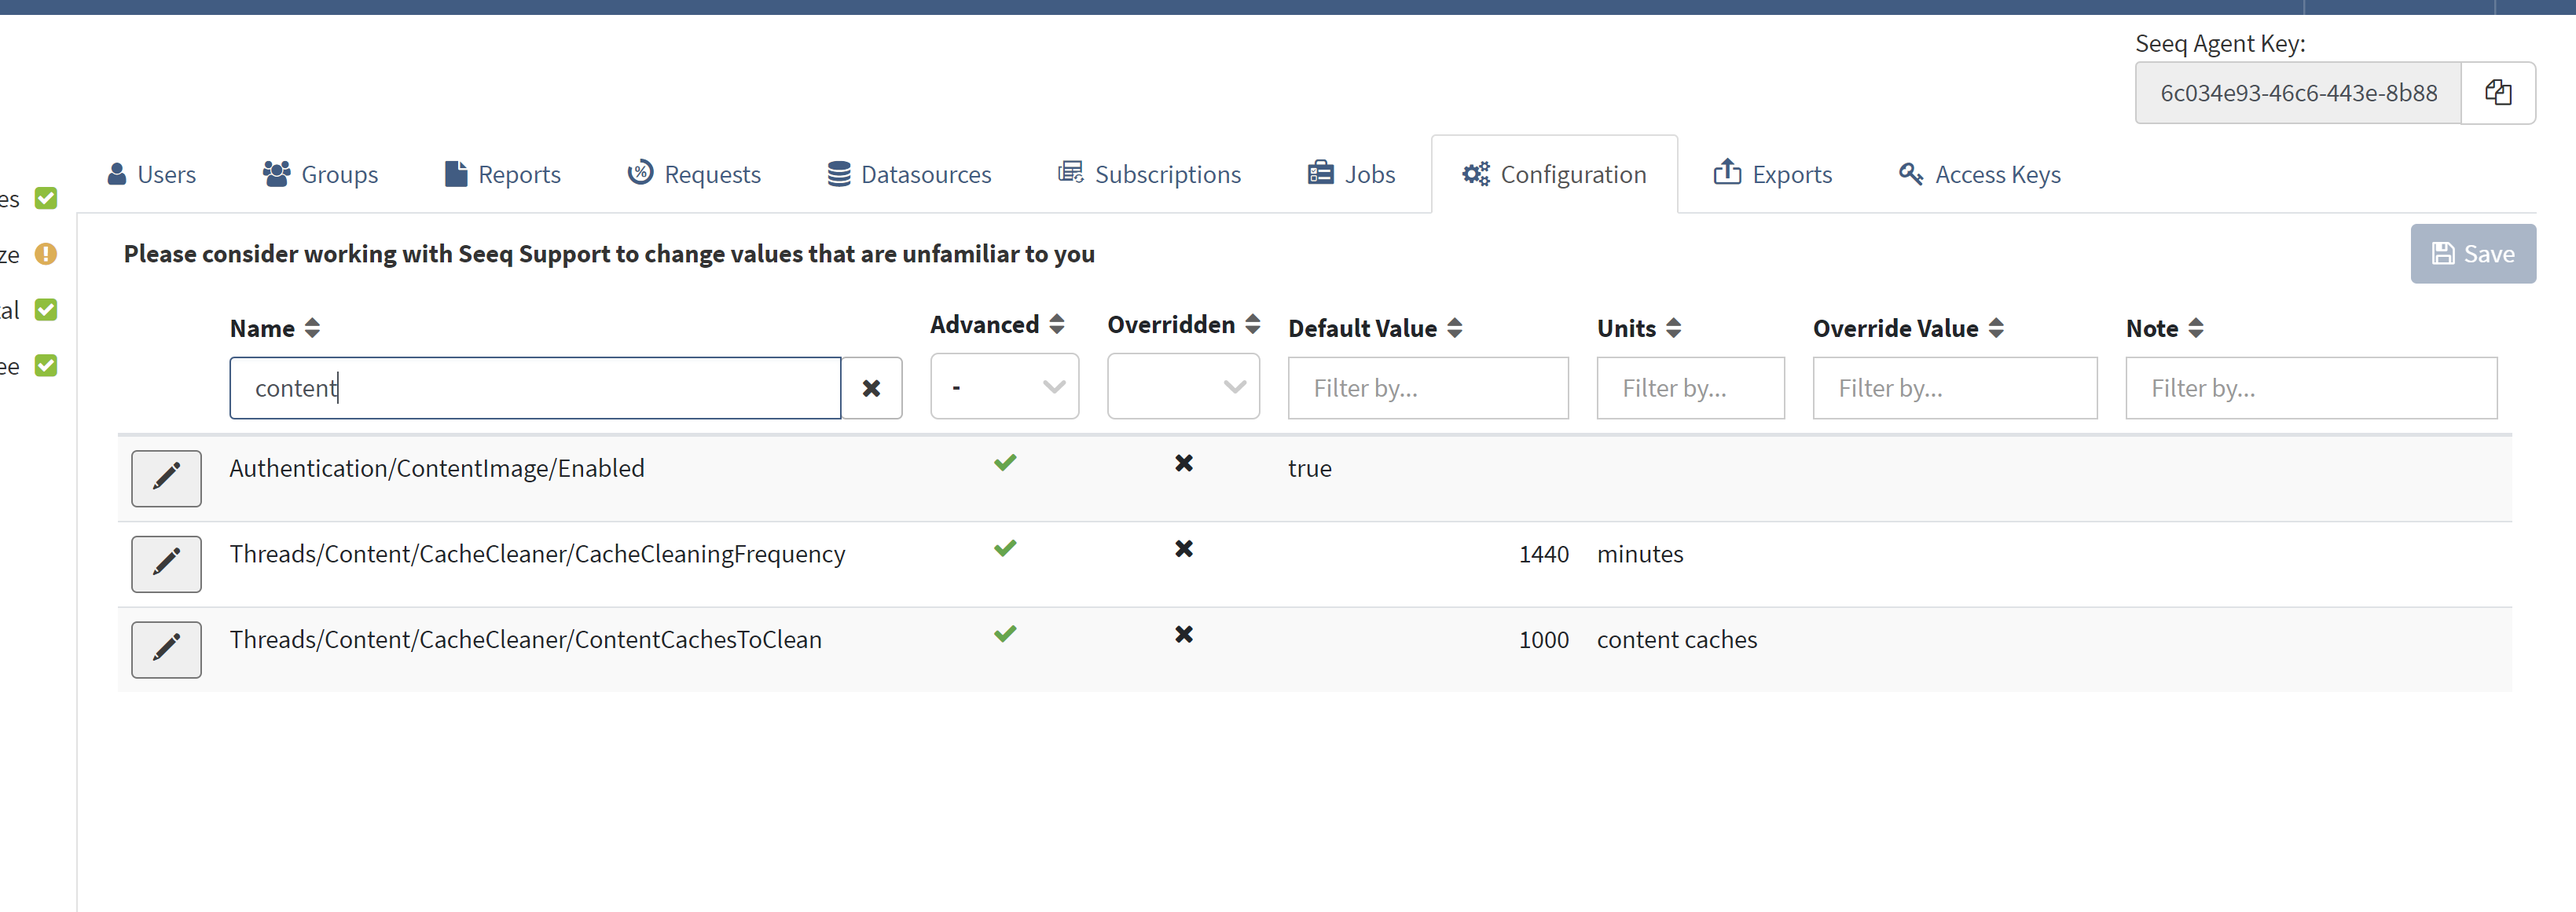Image resolution: width=2576 pixels, height=912 pixels.
Task: Copy the Seeq Agent Key to clipboard
Action: 2497,93
